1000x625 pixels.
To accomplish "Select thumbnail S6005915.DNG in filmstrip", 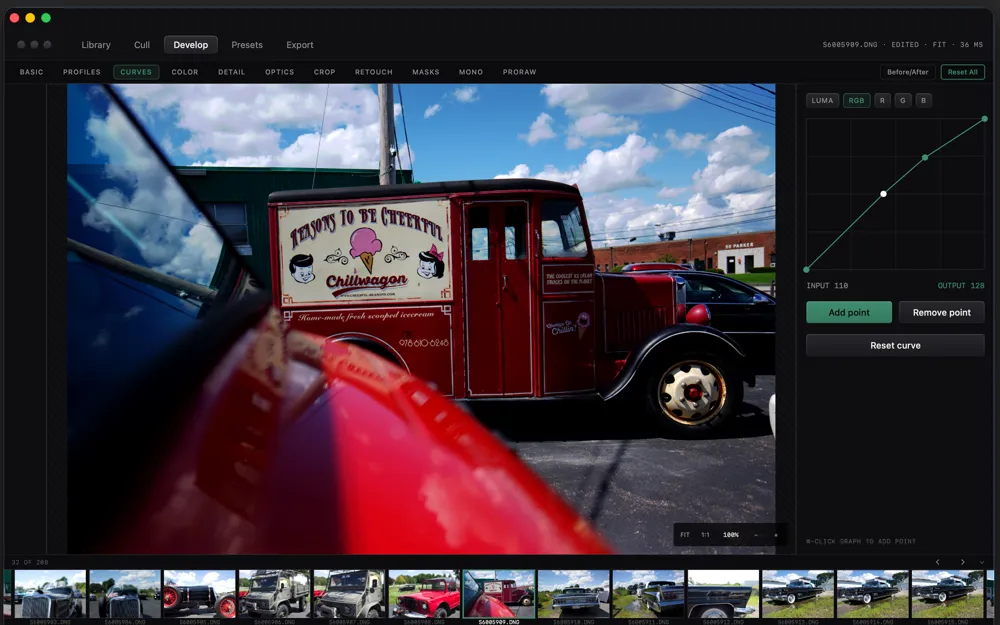I will click(948, 594).
